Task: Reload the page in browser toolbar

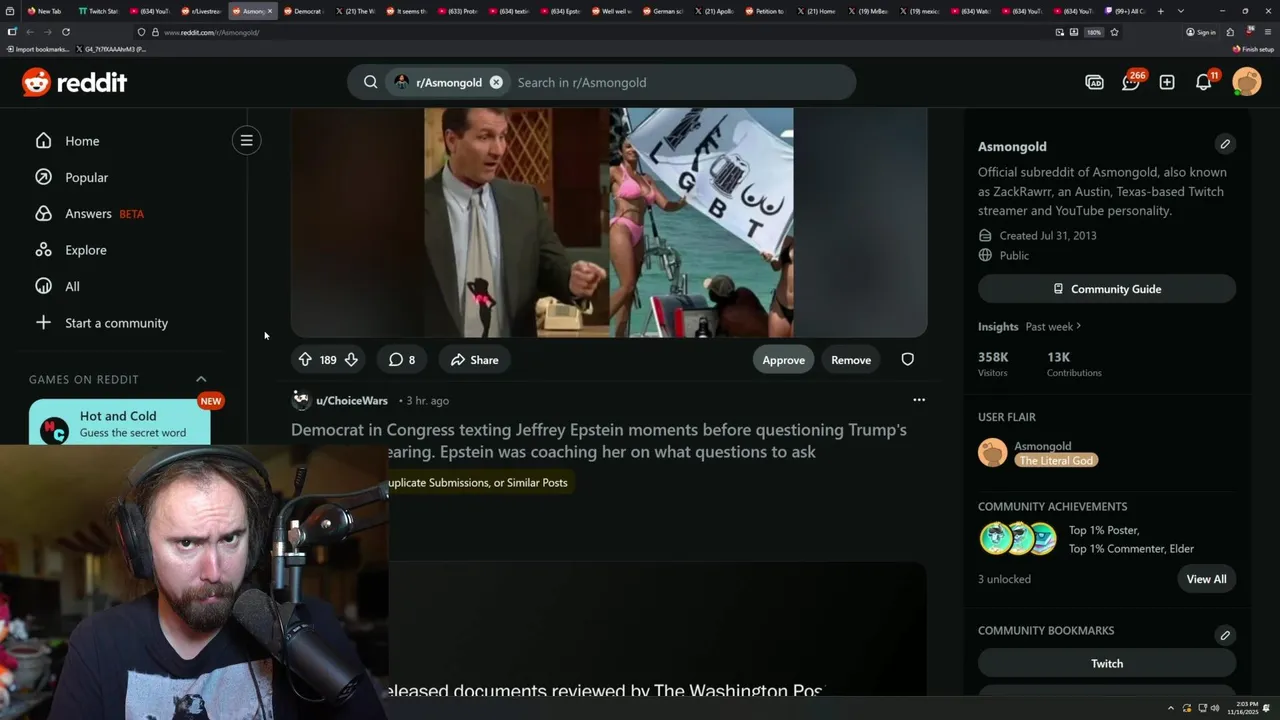Action: [66, 32]
